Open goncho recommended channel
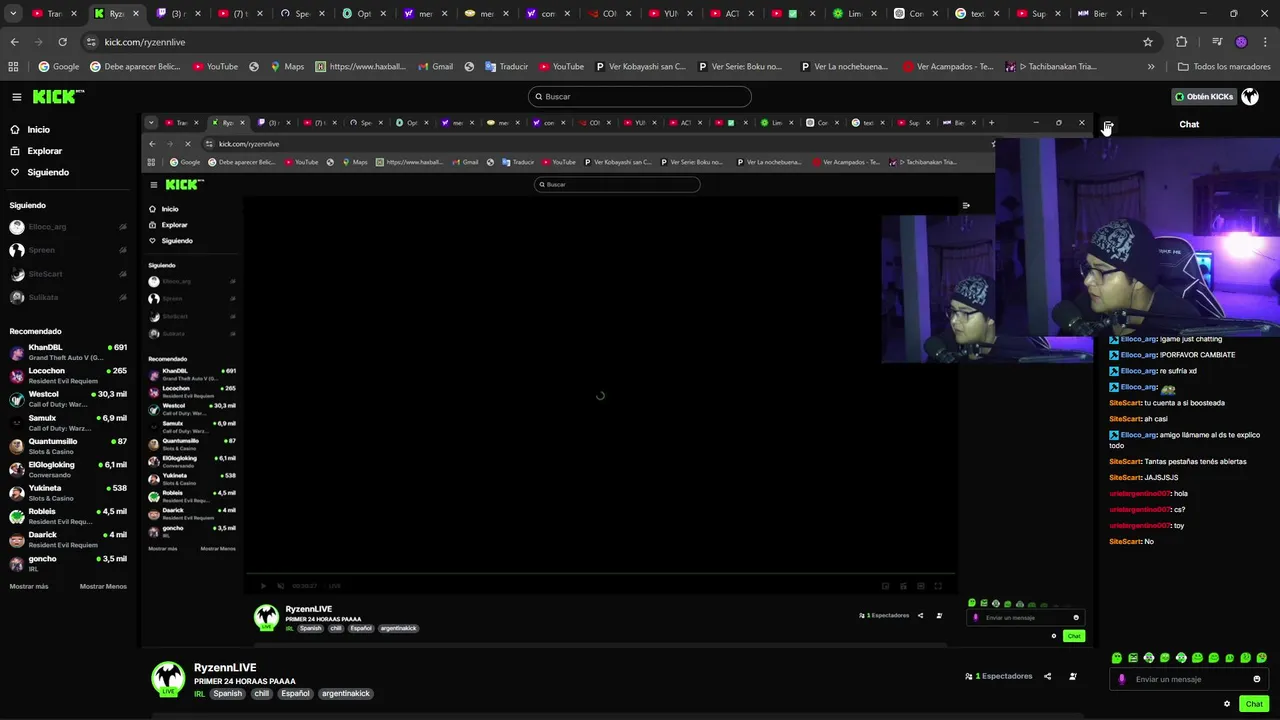Image resolution: width=1280 pixels, height=720 pixels. [x=68, y=563]
